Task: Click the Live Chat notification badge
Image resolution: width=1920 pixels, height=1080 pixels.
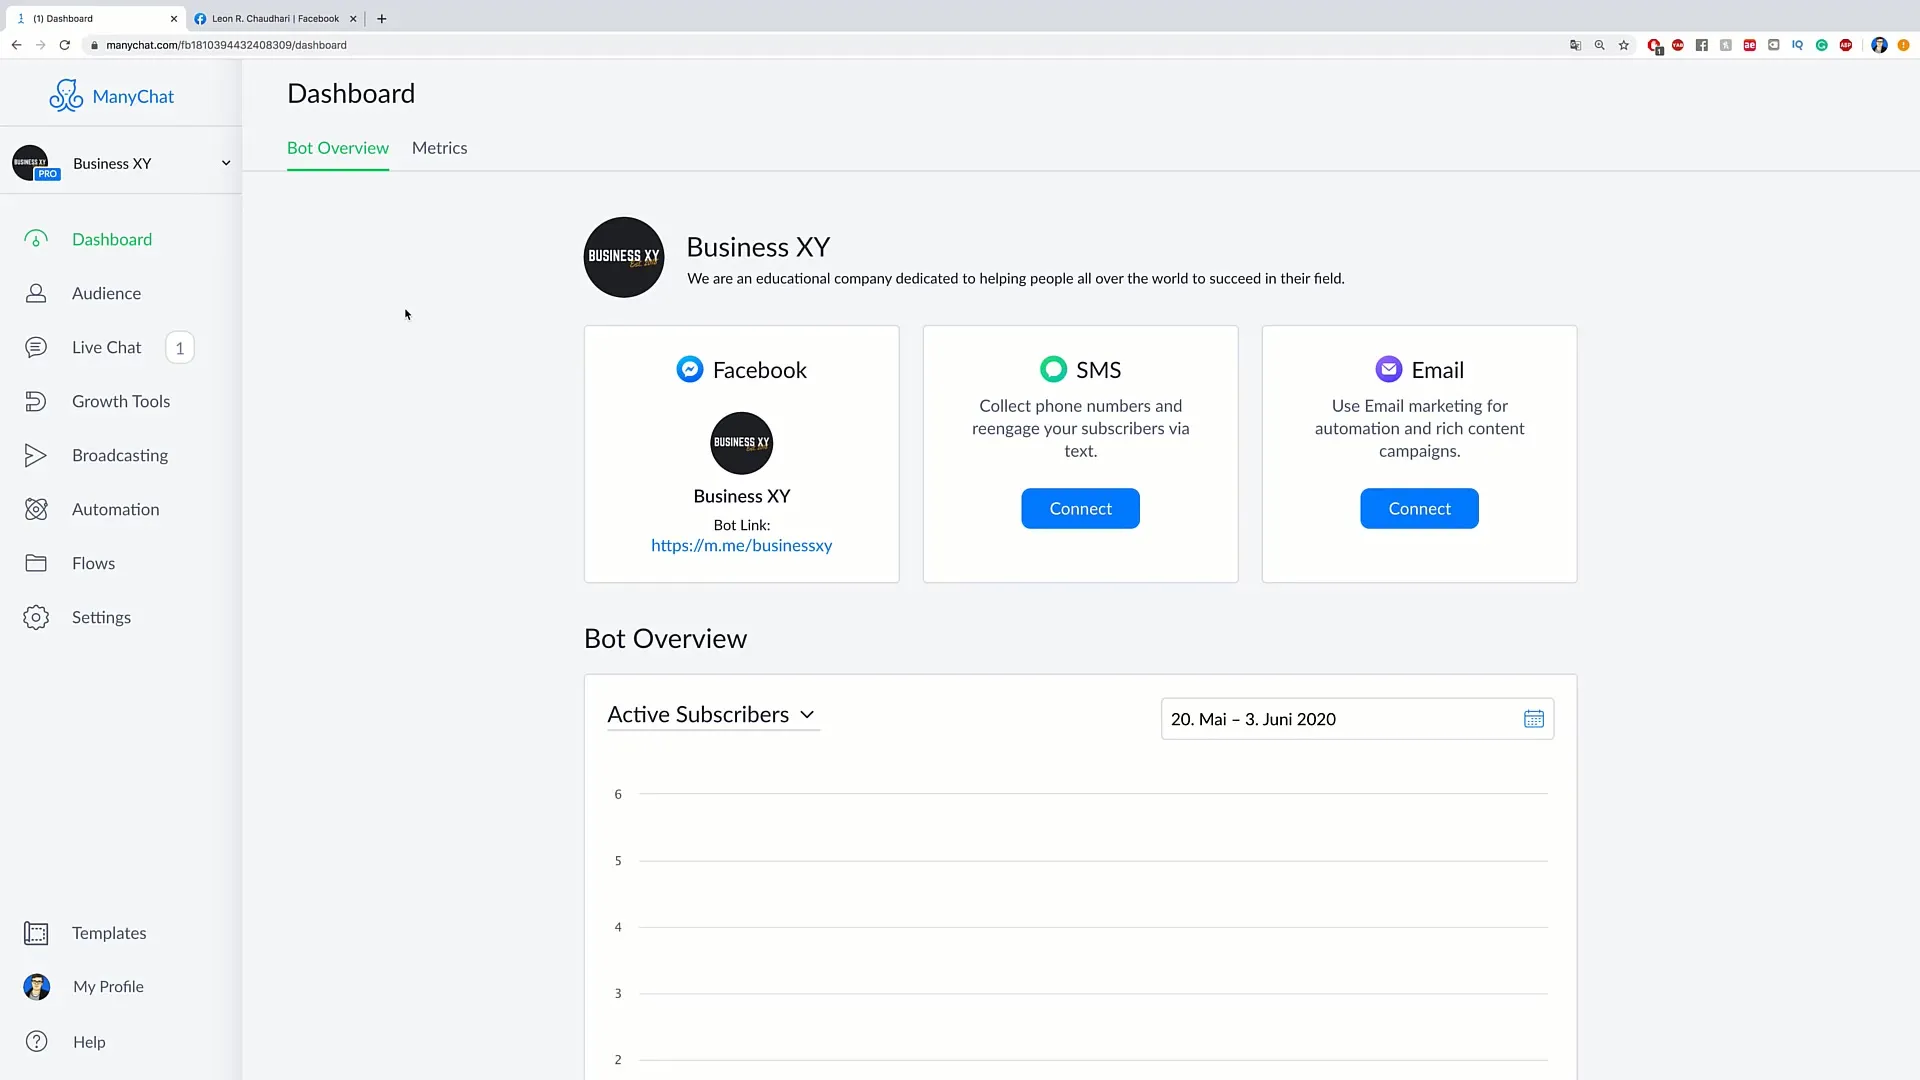Action: tap(178, 347)
